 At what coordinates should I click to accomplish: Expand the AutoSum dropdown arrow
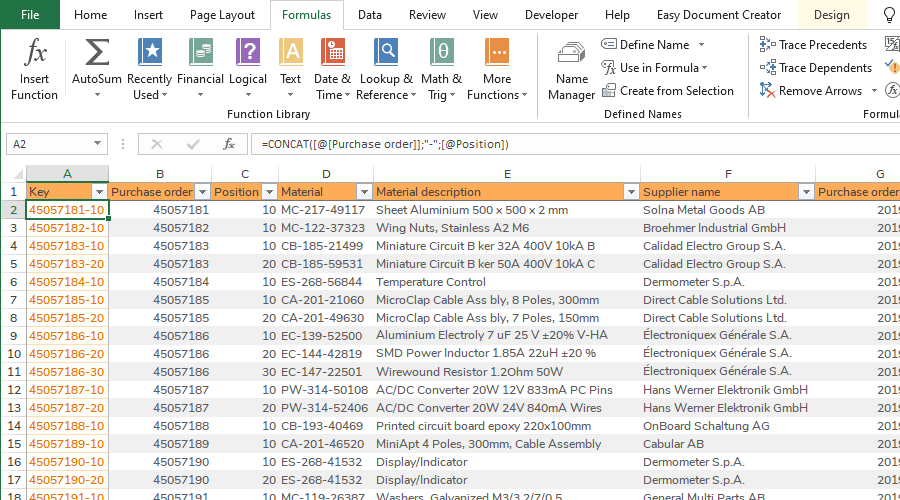(97, 95)
